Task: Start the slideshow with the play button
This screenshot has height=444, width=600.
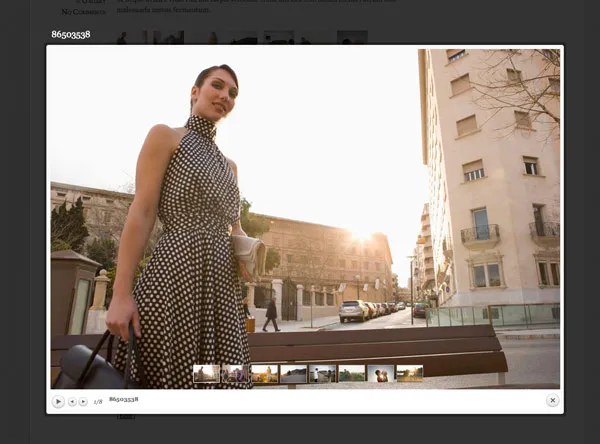Action: click(x=58, y=401)
